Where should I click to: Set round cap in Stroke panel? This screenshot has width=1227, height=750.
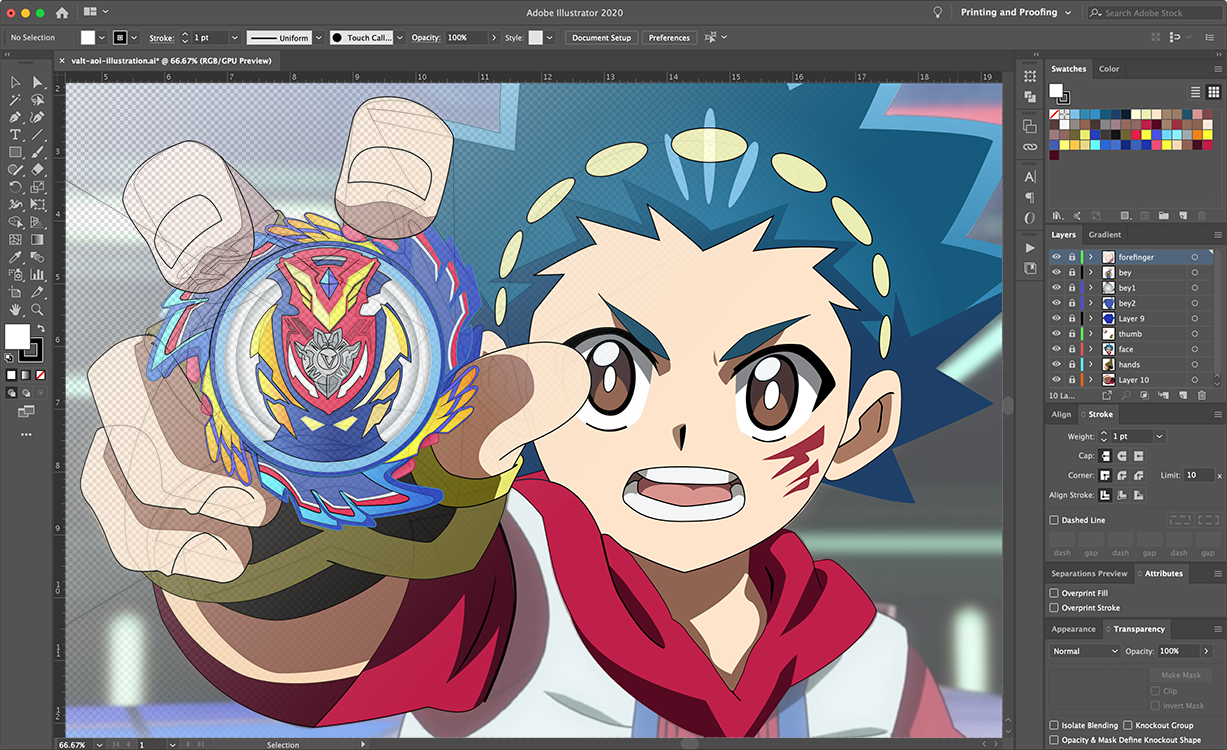click(x=1121, y=456)
